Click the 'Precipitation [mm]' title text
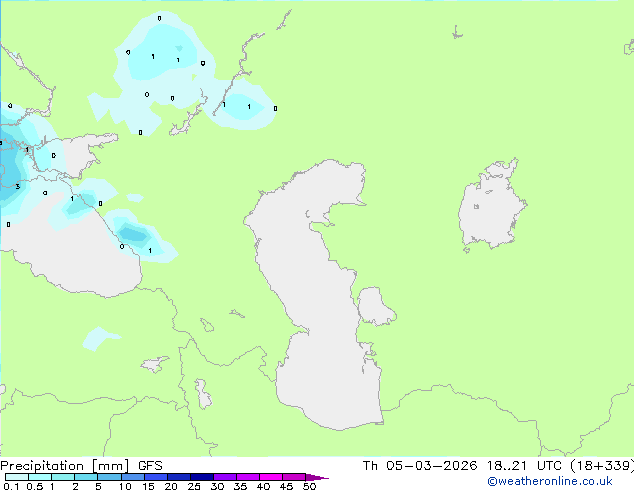The width and height of the screenshot is (634, 490). (65, 466)
